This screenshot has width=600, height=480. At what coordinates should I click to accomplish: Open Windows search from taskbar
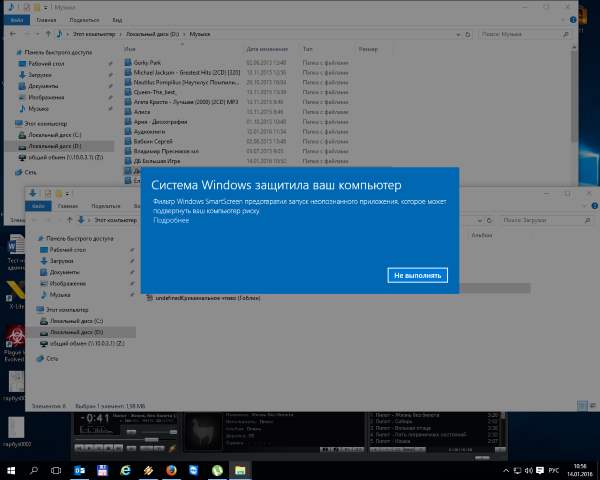pos(34,470)
